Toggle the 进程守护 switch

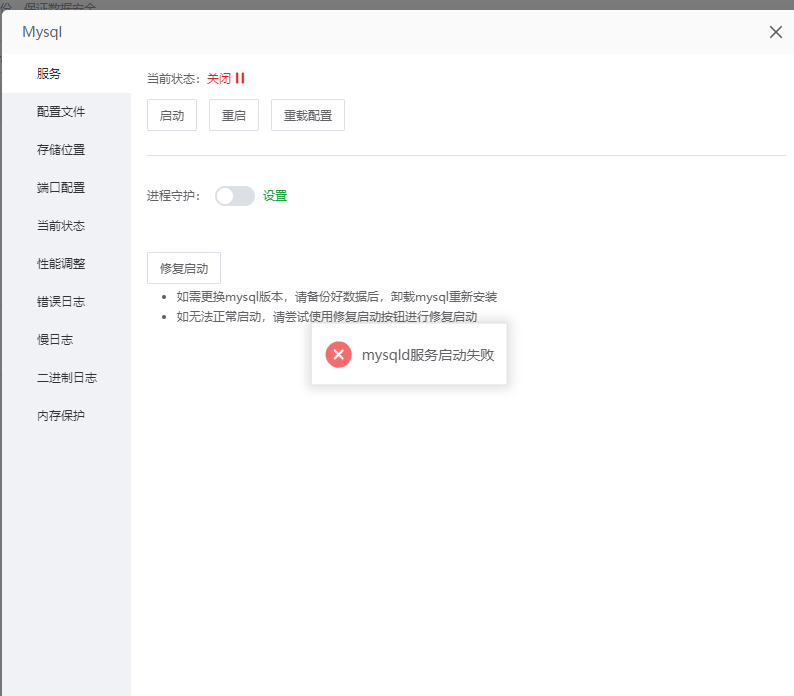point(235,196)
